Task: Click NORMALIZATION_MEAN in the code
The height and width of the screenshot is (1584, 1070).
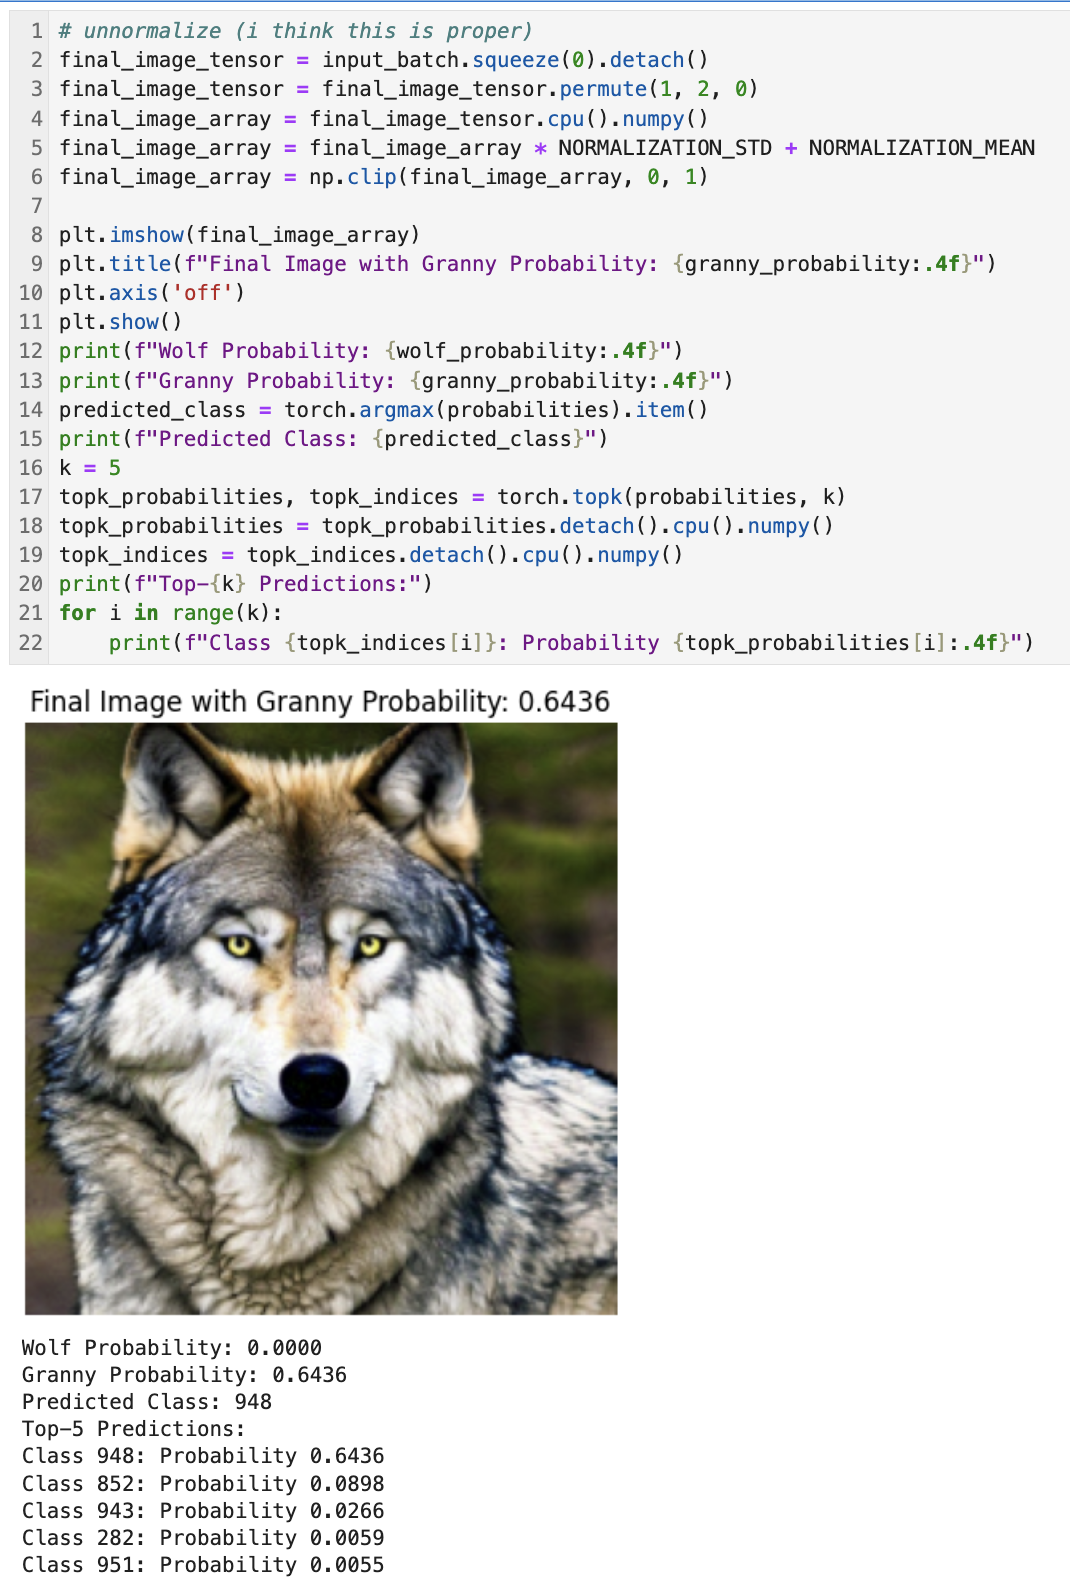Action: pos(922,148)
